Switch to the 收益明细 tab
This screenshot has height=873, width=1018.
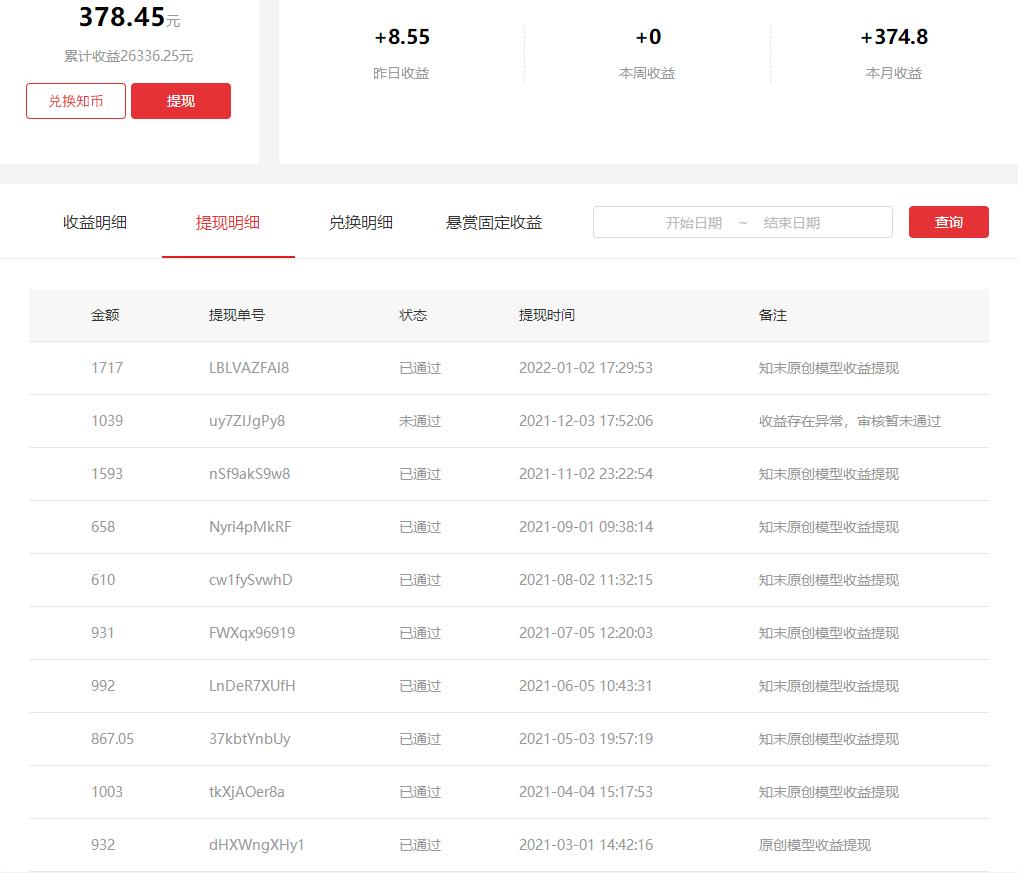[95, 223]
